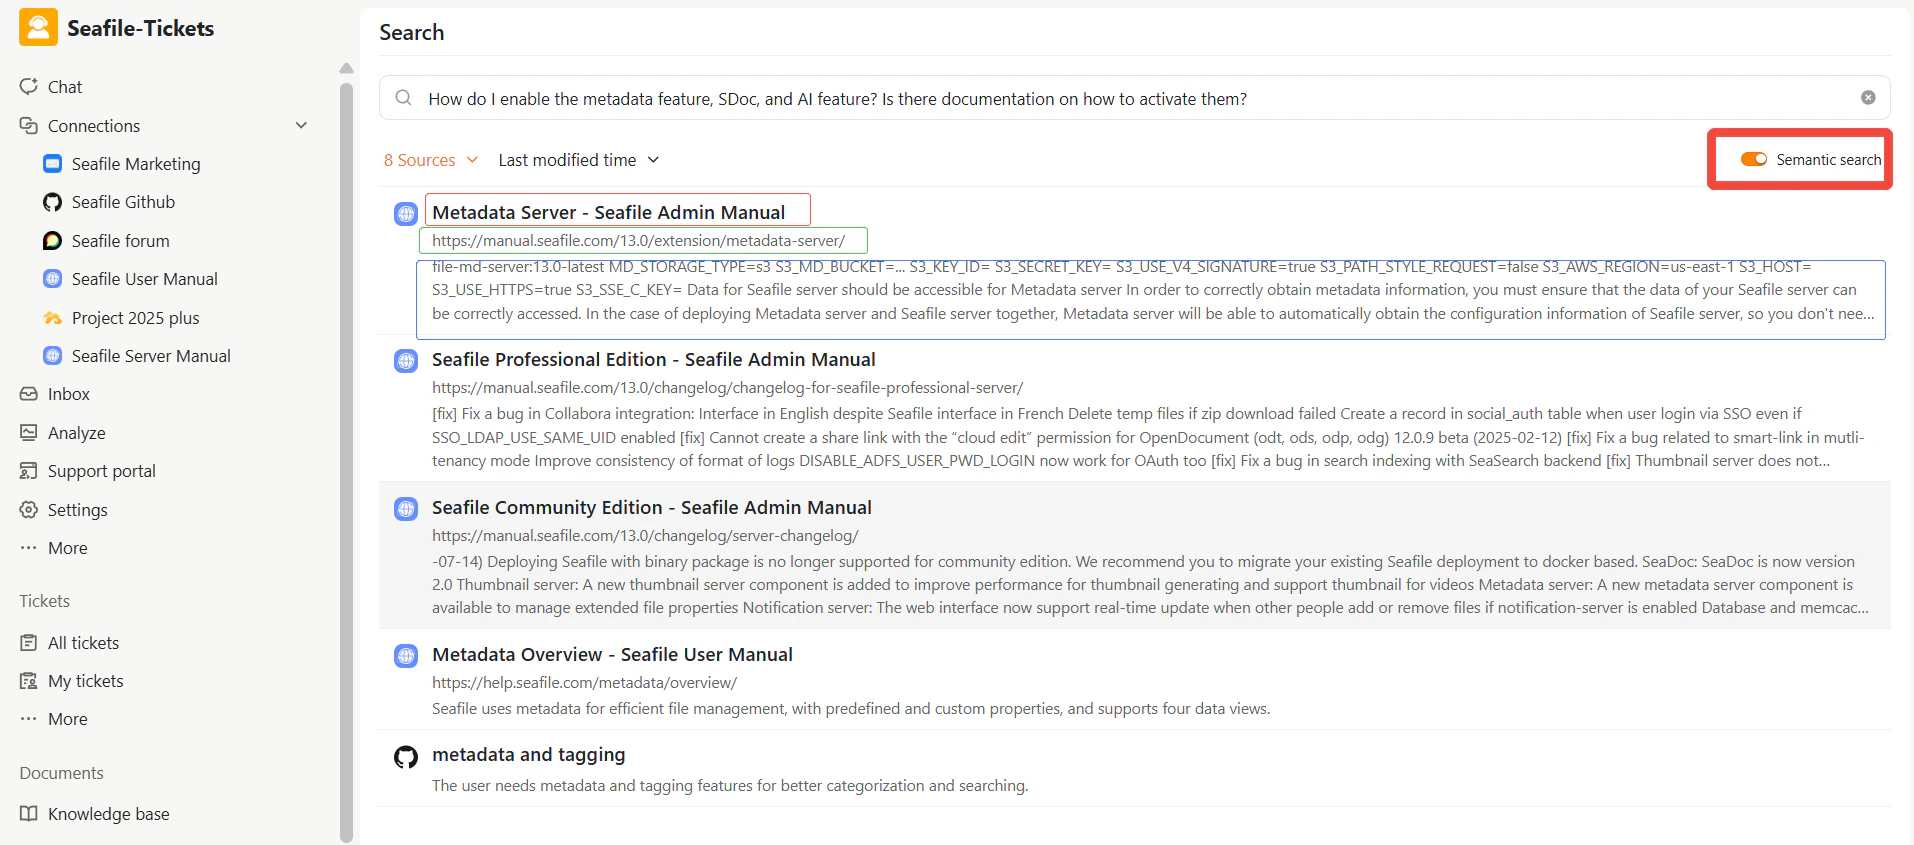This screenshot has width=1914, height=845.
Task: Click the Seafile Server Manual globe icon
Action: pos(53,356)
